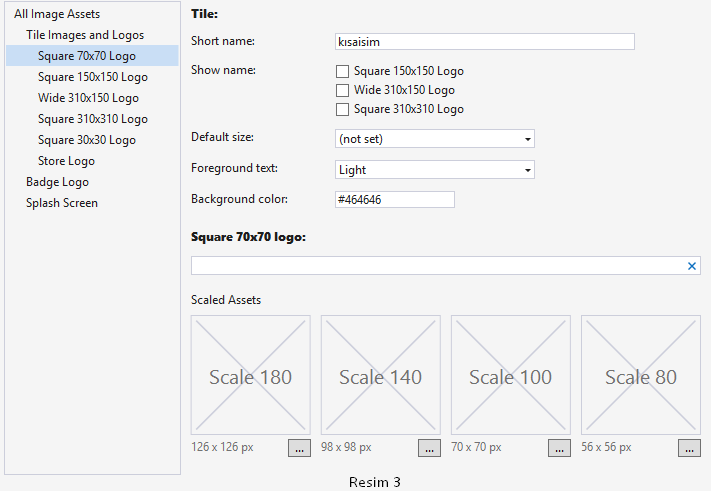Image resolution: width=711 pixels, height=491 pixels.
Task: Open the Store Logo tree item
Action: pyautogui.click(x=66, y=161)
